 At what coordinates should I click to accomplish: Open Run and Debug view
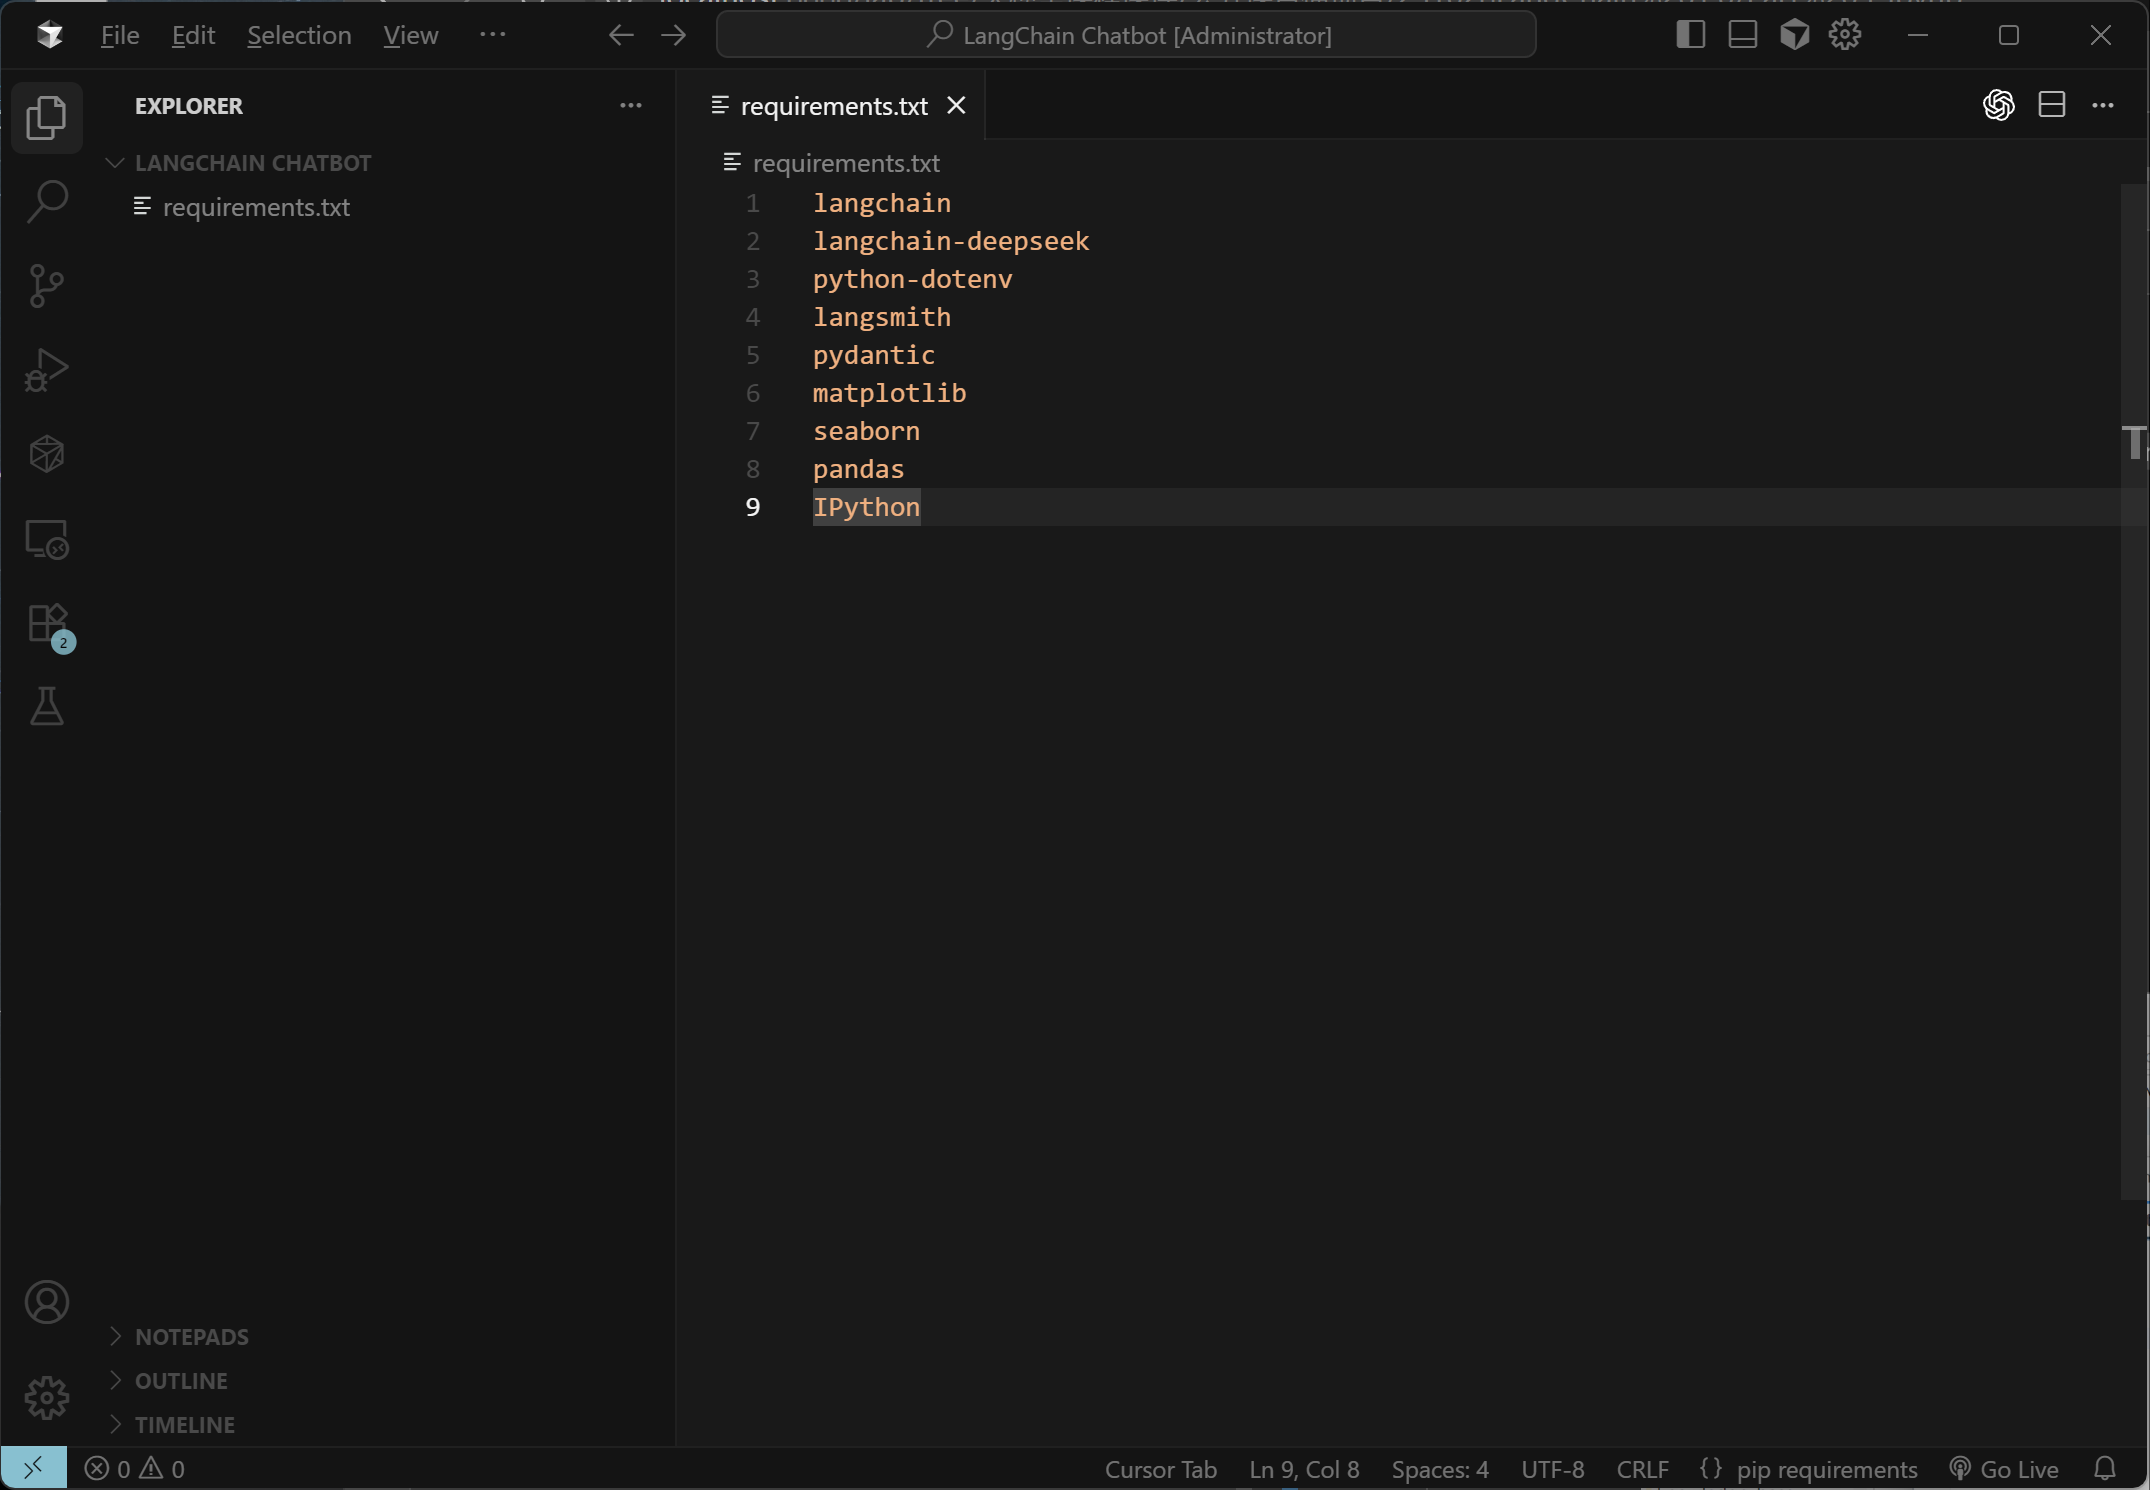[x=46, y=370]
